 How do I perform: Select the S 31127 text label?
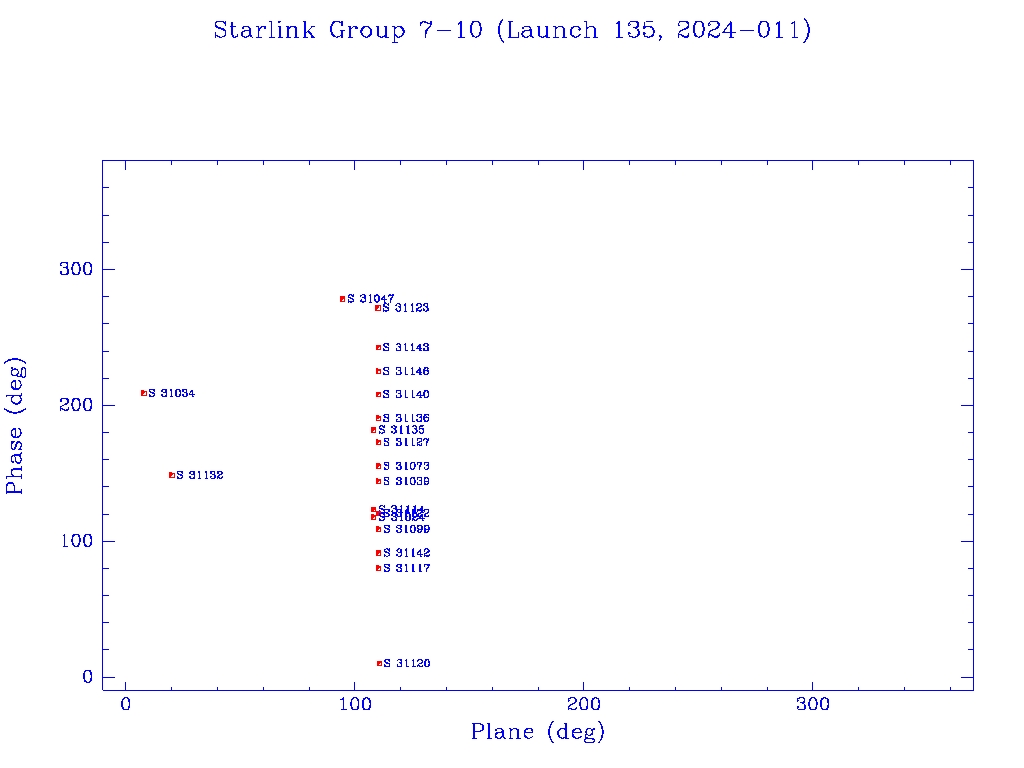point(406,442)
